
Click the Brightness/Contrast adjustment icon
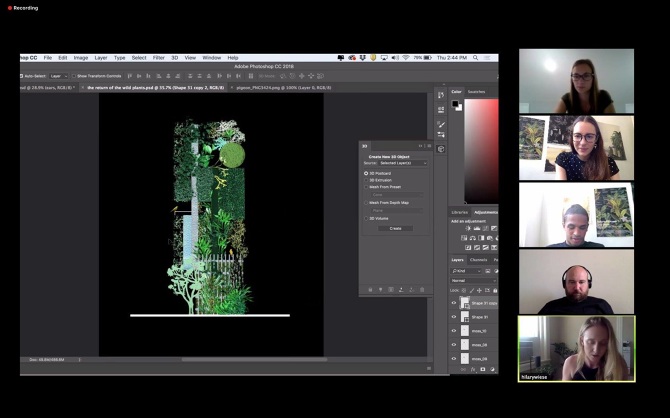click(467, 228)
